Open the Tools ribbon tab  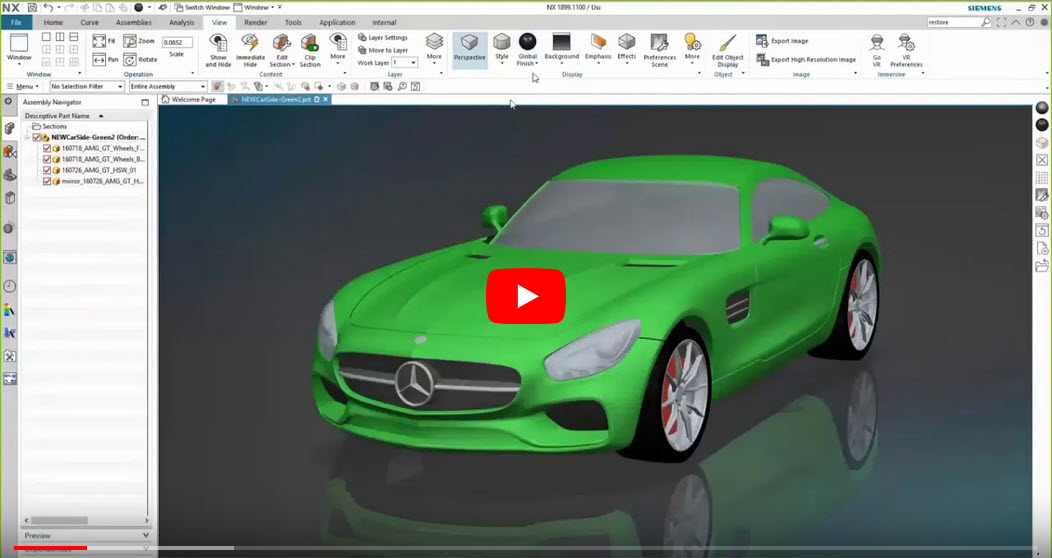click(293, 22)
